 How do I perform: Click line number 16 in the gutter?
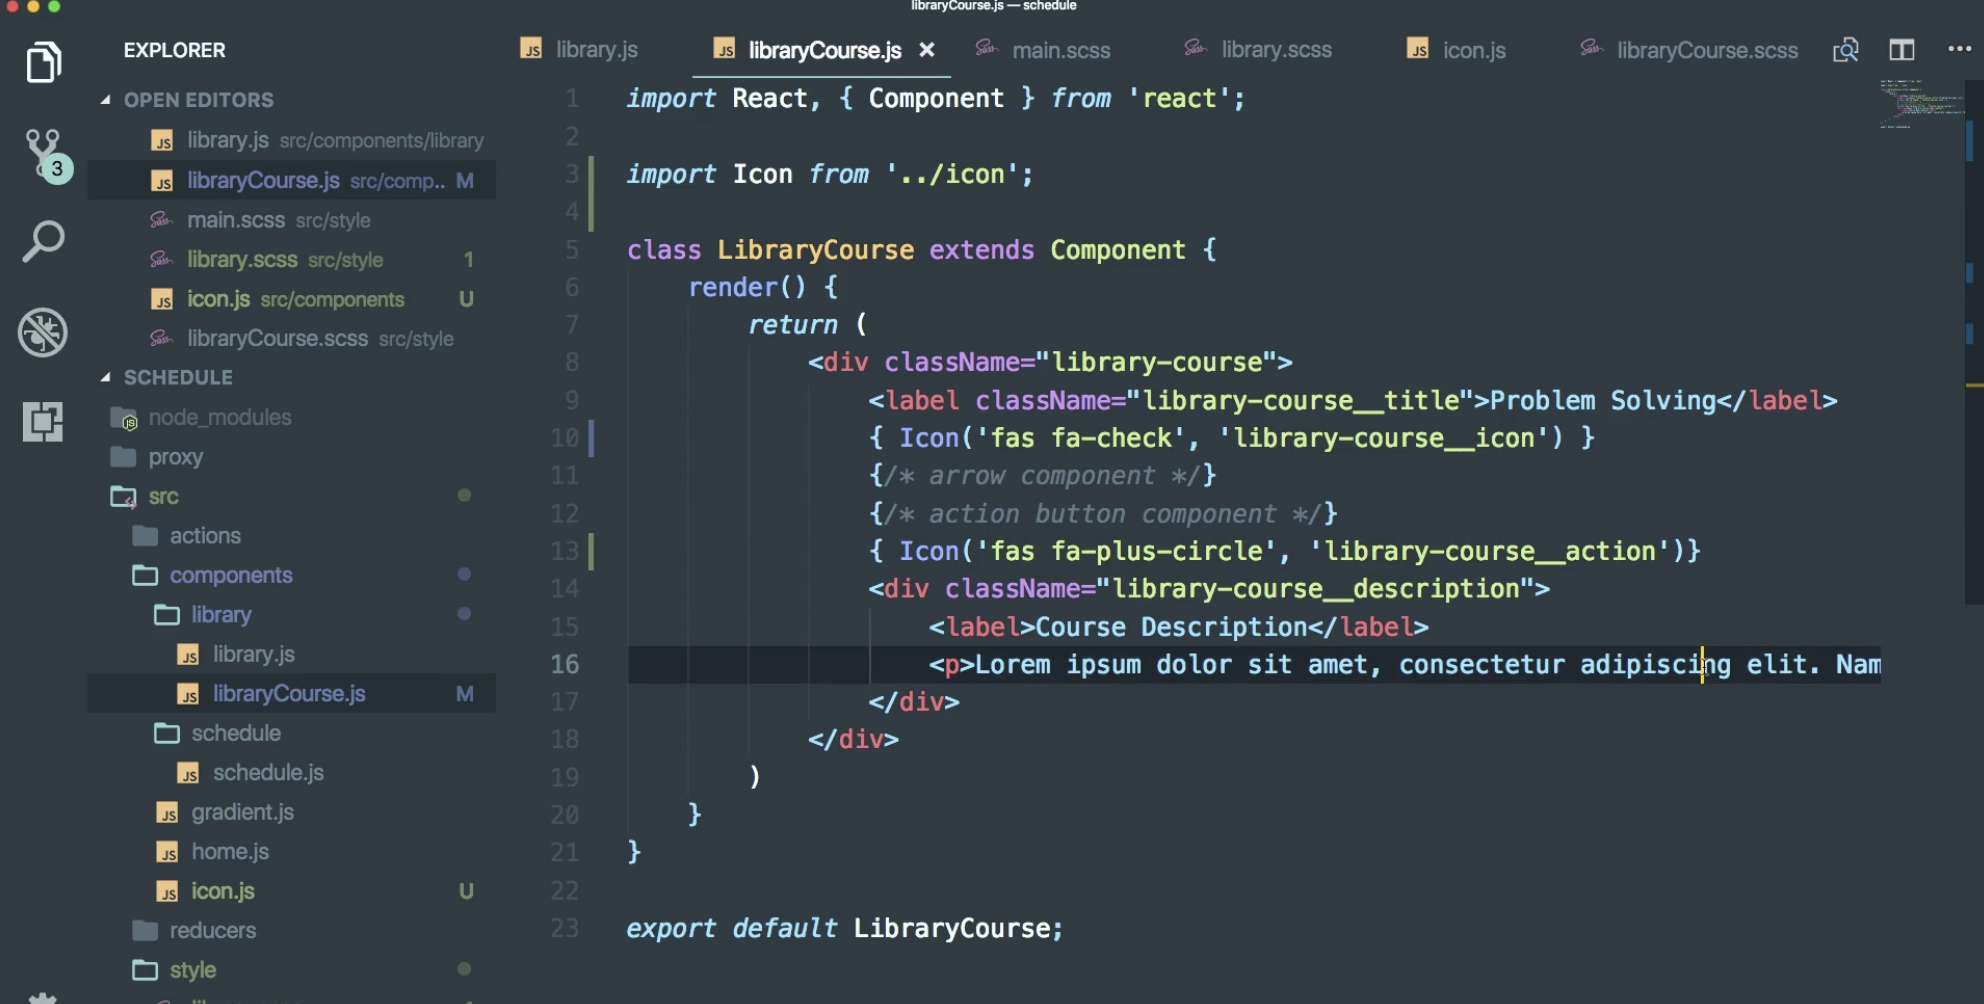tap(565, 664)
